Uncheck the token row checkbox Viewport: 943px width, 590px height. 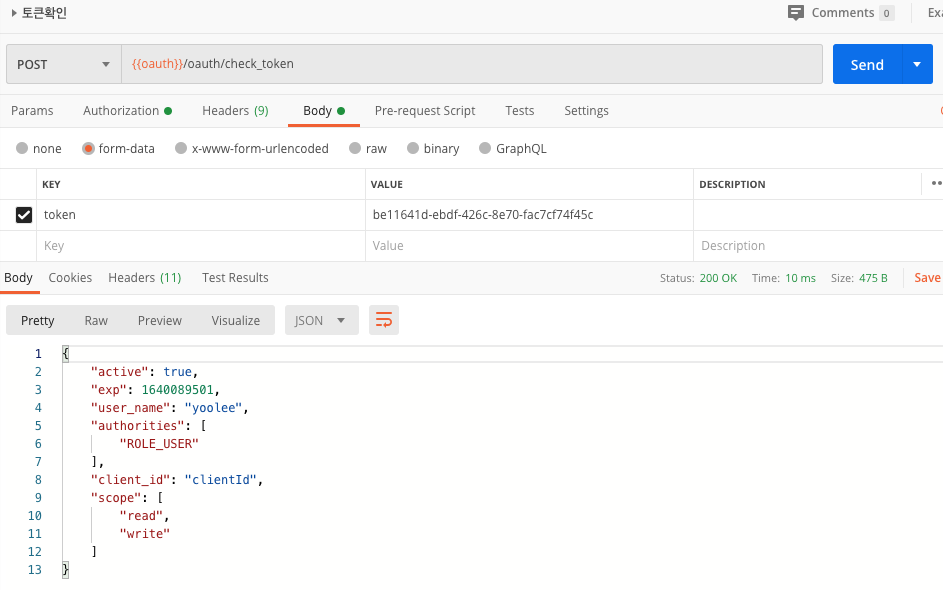coord(23,215)
